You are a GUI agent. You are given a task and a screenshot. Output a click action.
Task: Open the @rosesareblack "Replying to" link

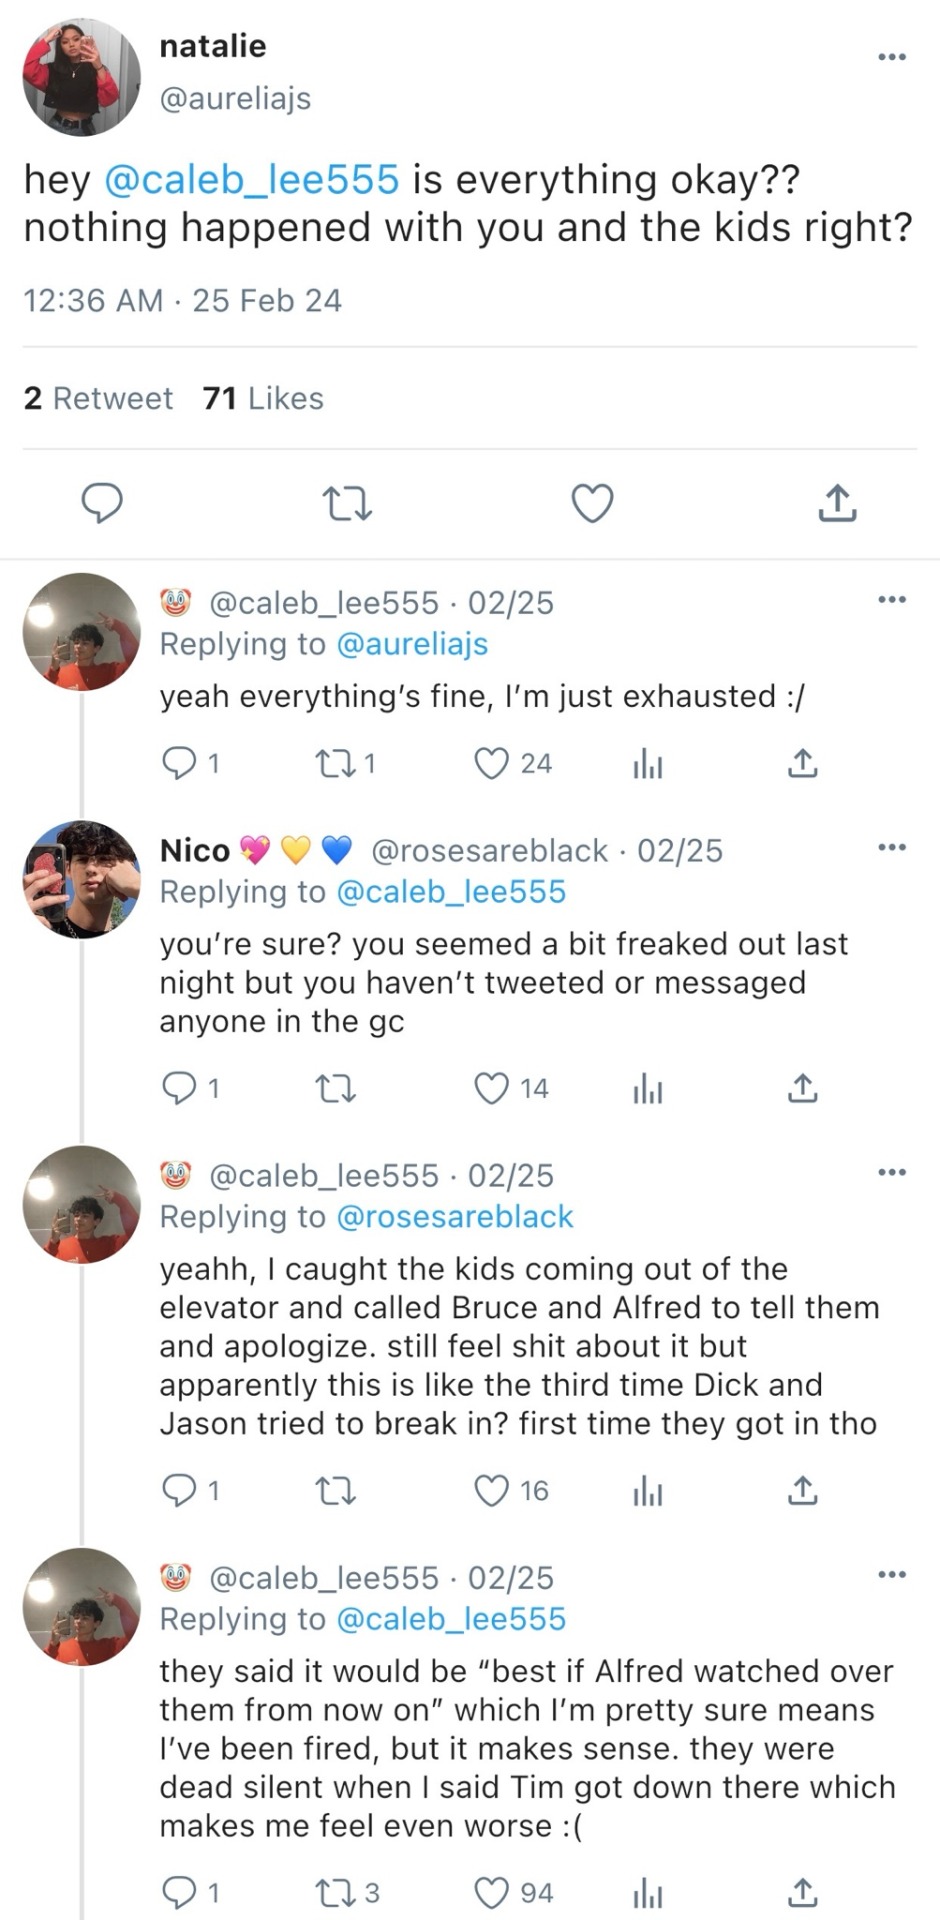coord(455,1217)
